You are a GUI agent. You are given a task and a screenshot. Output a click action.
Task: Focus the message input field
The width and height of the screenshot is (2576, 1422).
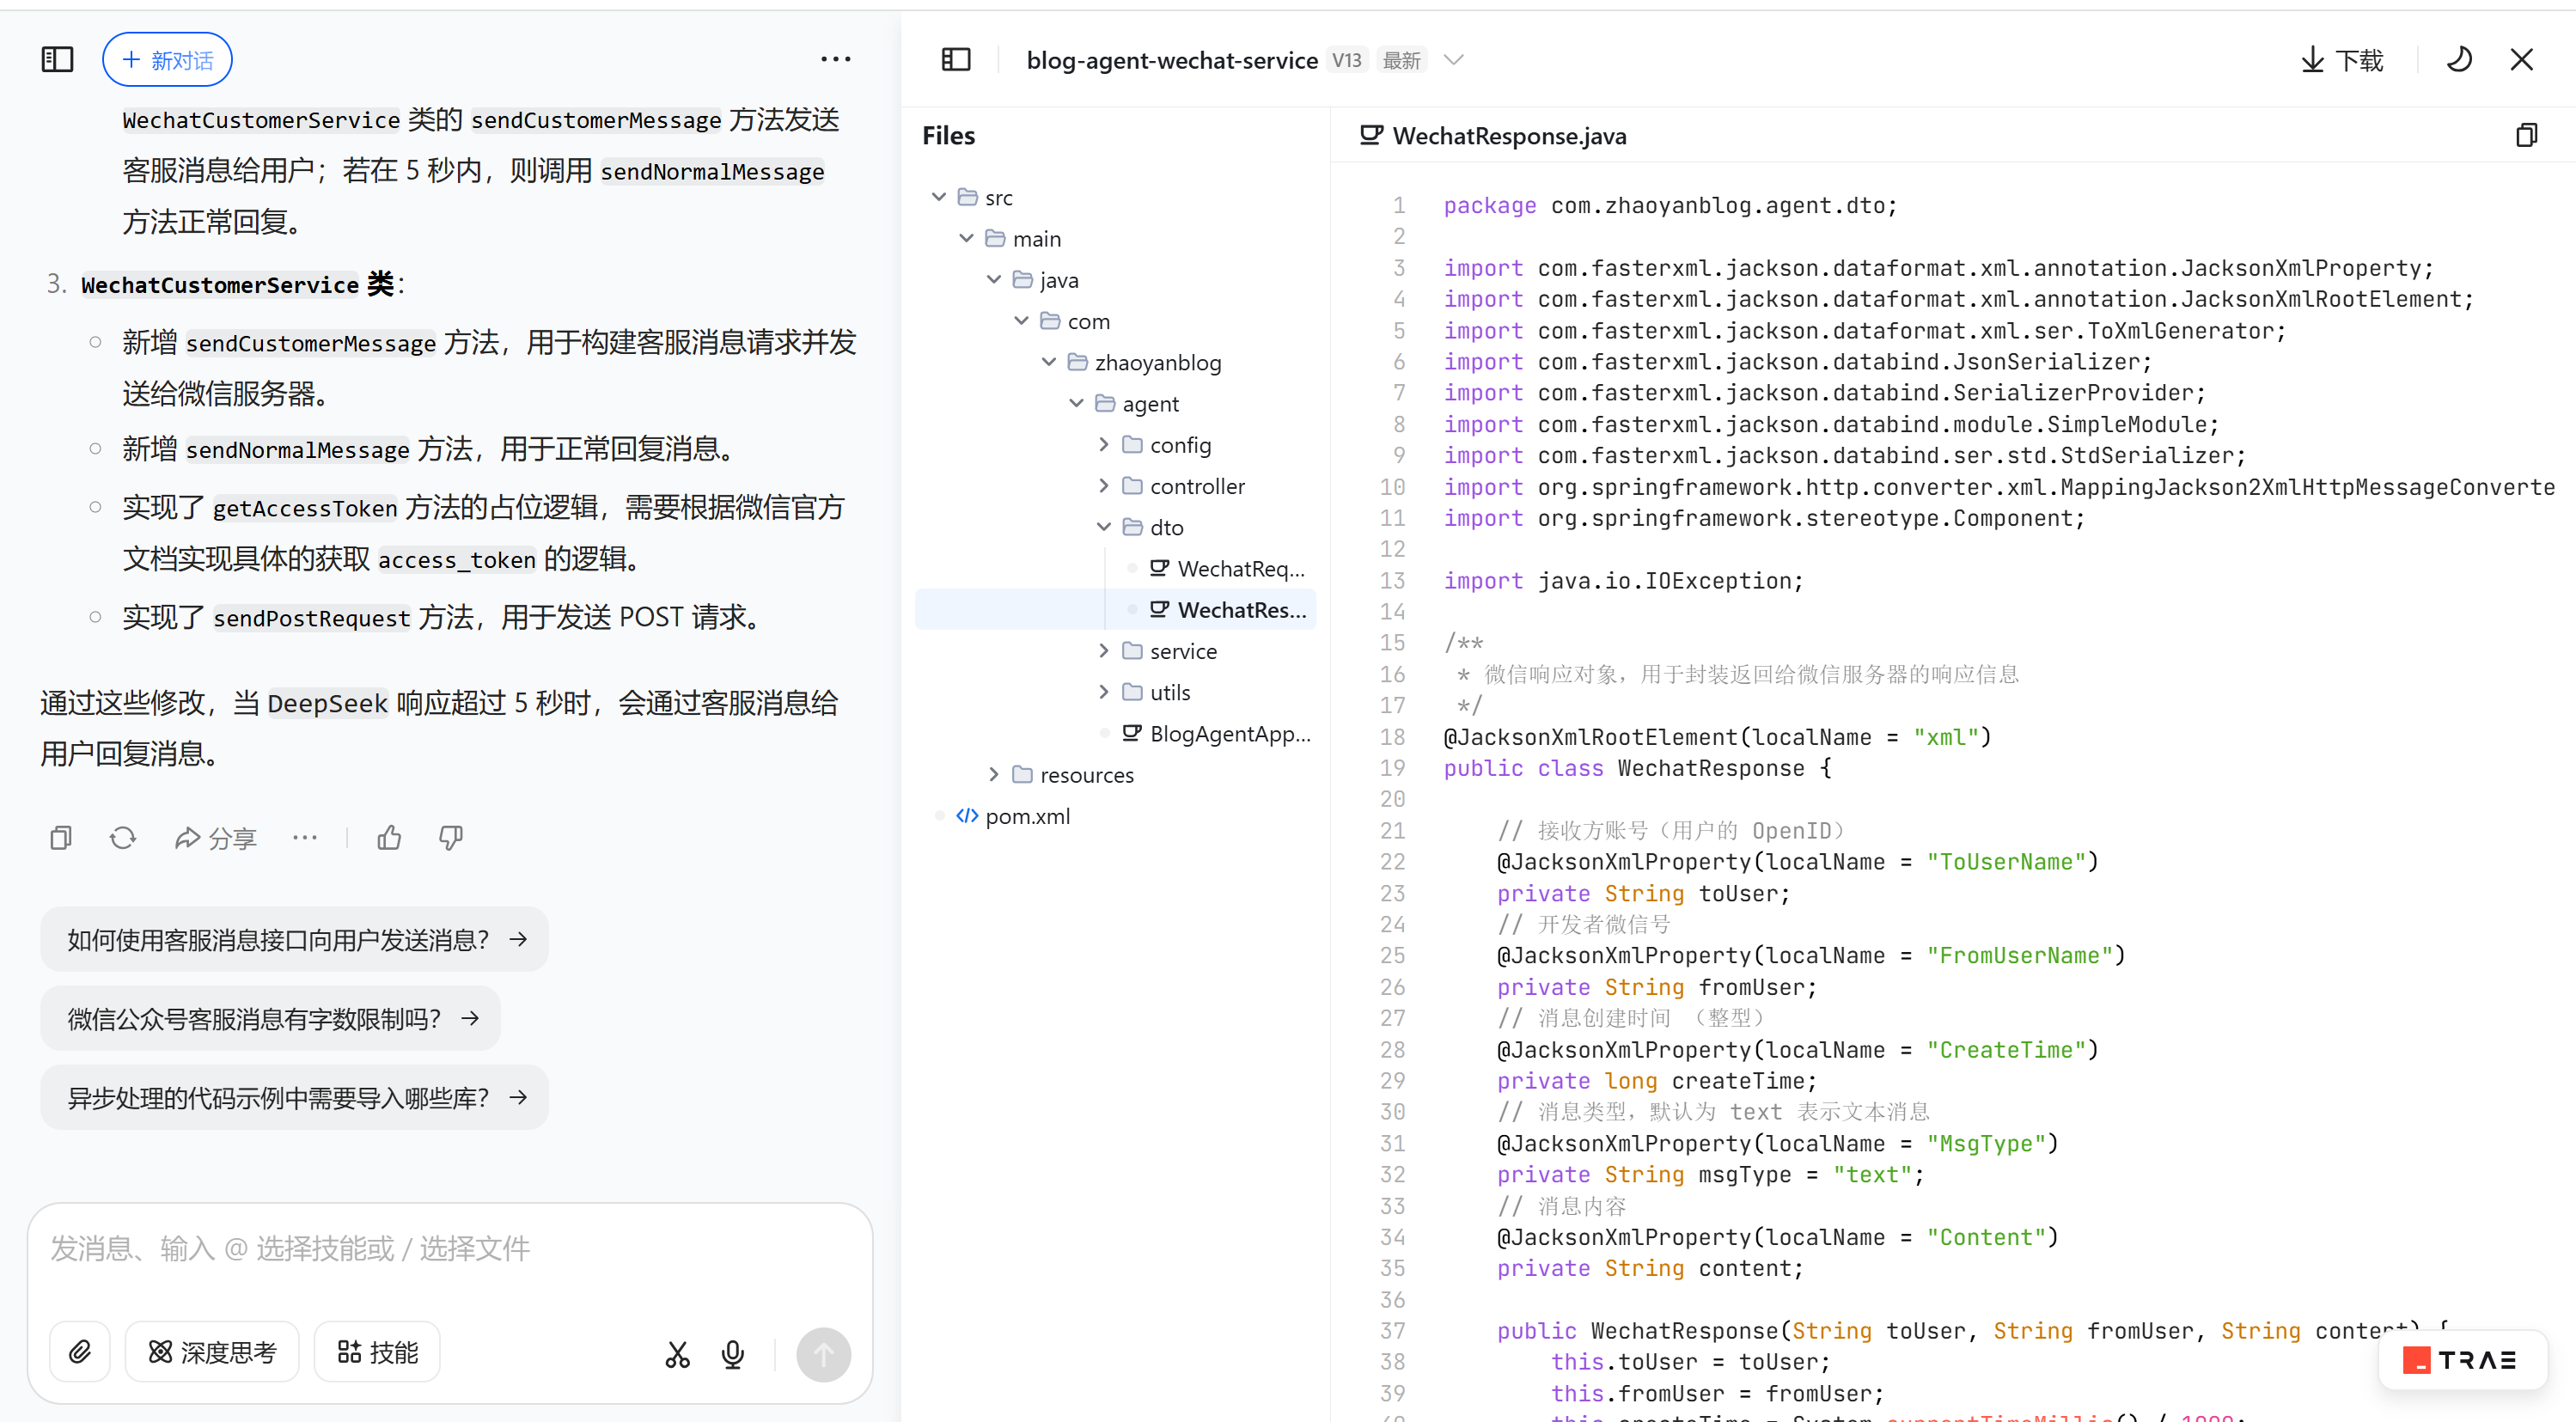pos(450,1248)
